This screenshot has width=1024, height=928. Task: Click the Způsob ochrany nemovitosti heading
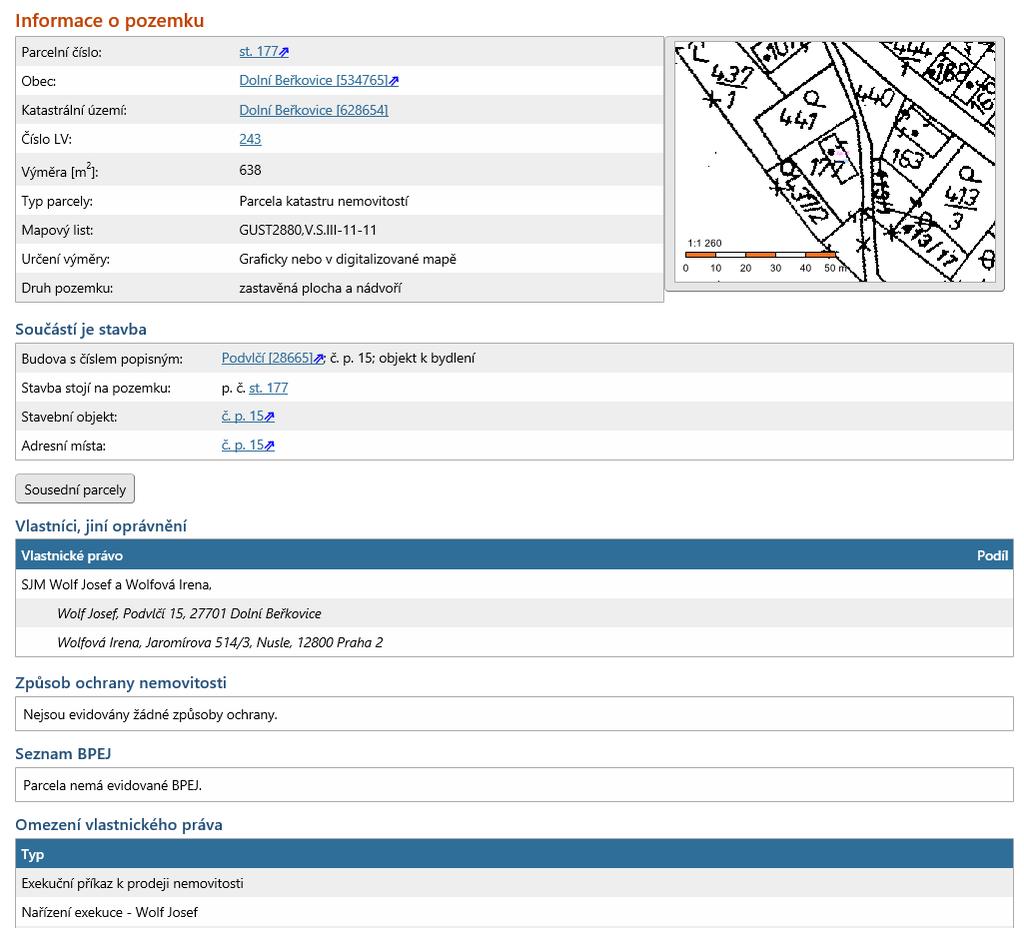121,682
